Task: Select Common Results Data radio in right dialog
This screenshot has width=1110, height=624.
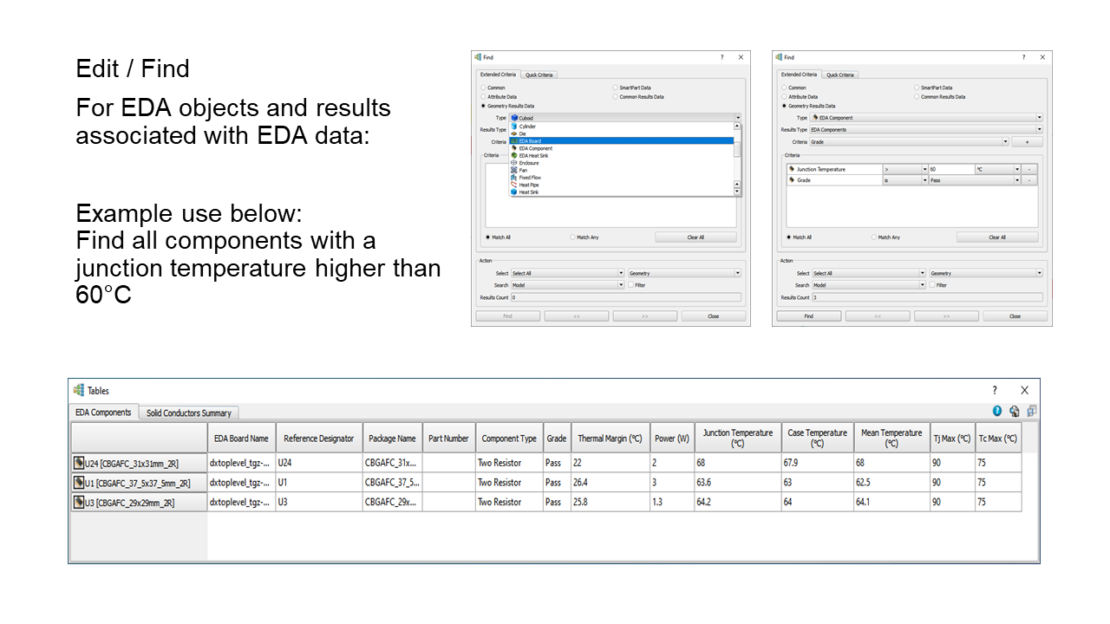Action: [x=916, y=97]
